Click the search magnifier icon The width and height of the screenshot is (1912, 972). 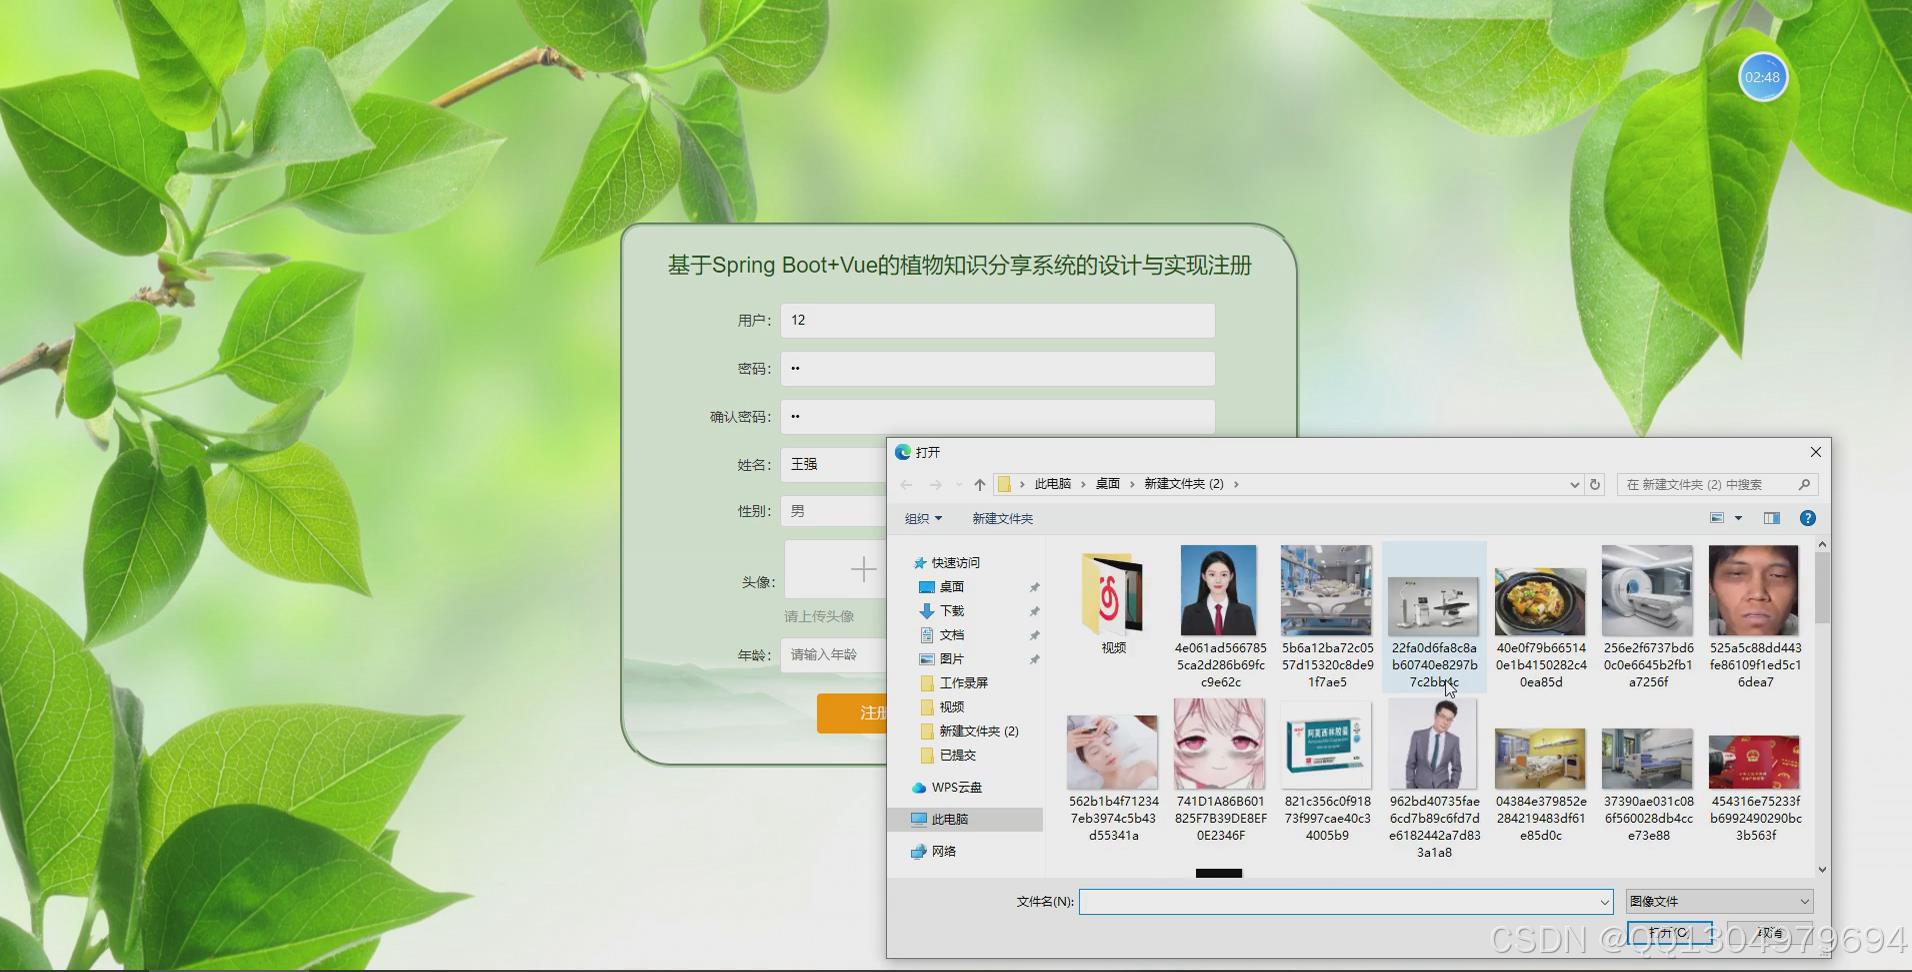pos(1804,484)
